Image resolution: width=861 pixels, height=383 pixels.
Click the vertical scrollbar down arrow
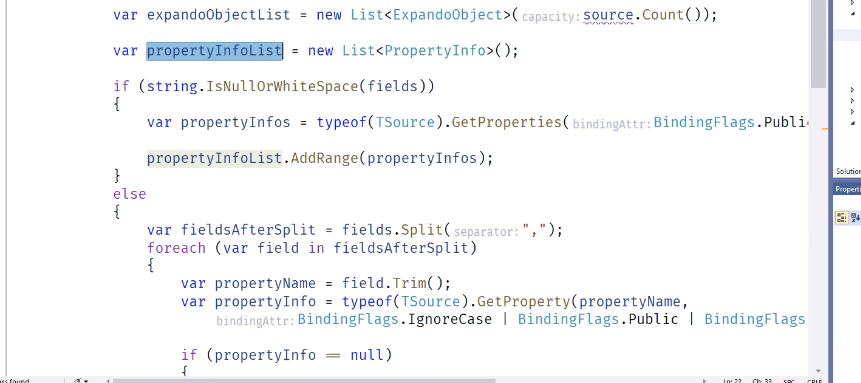pos(818,371)
